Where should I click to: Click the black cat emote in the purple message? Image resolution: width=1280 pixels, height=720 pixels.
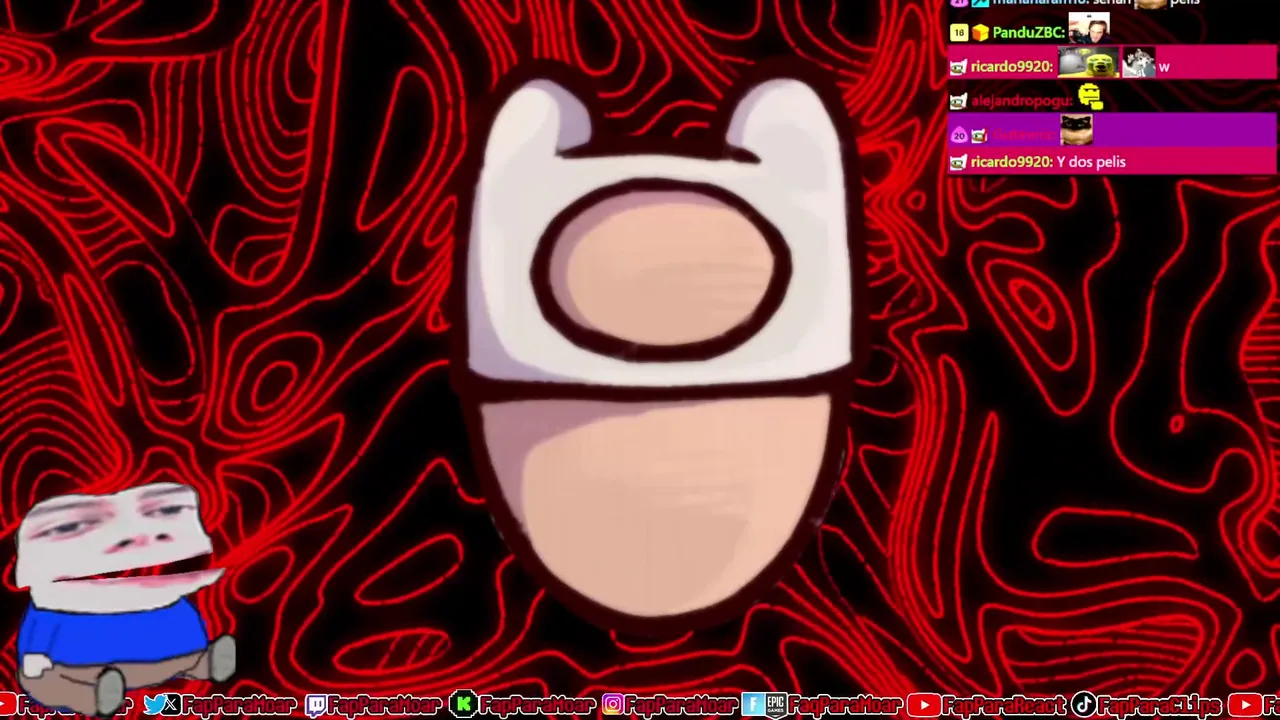1076,130
